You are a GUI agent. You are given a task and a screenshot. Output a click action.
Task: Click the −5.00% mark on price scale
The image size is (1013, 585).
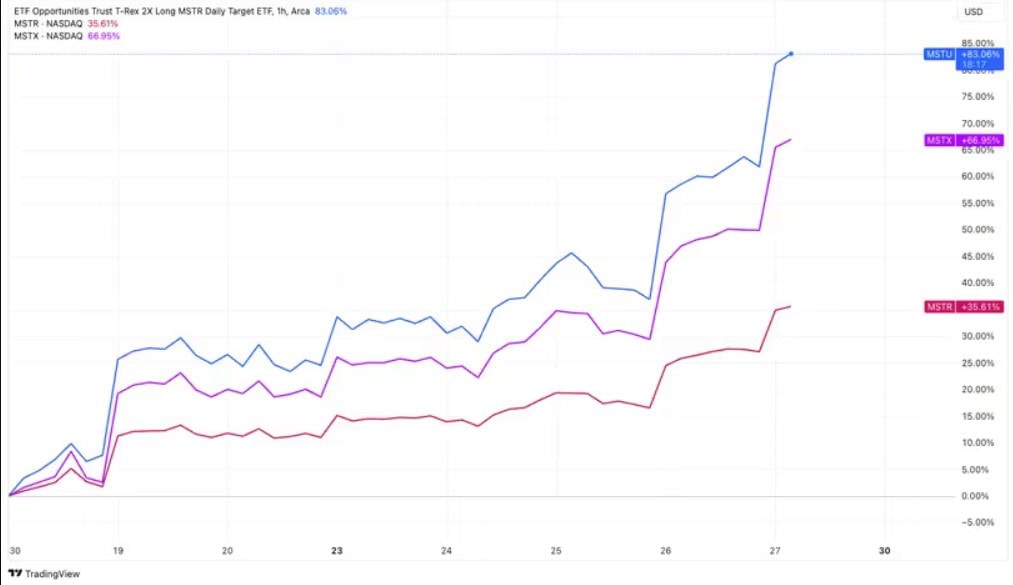point(978,522)
